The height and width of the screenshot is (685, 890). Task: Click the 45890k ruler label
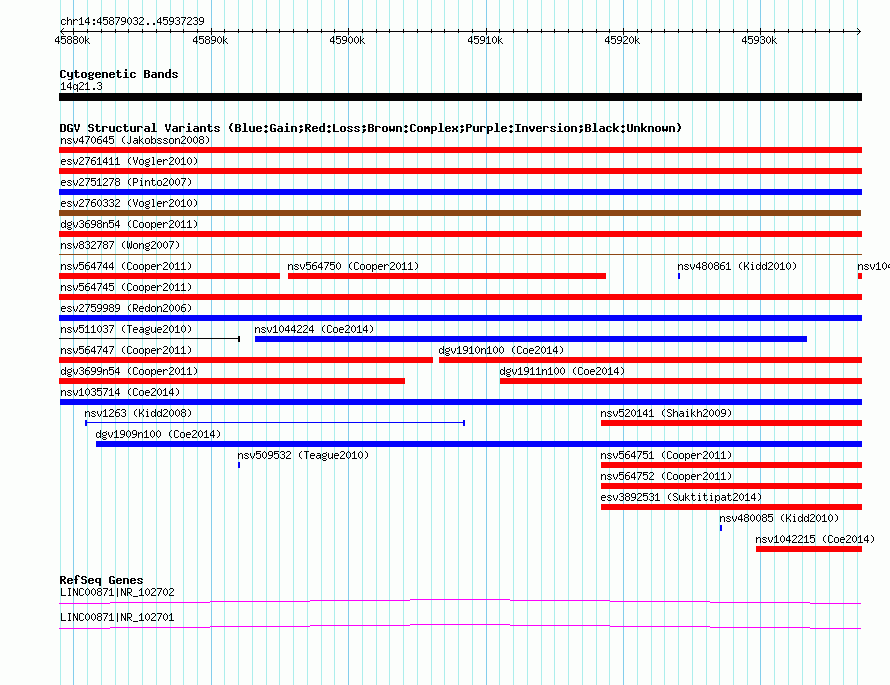[210, 40]
